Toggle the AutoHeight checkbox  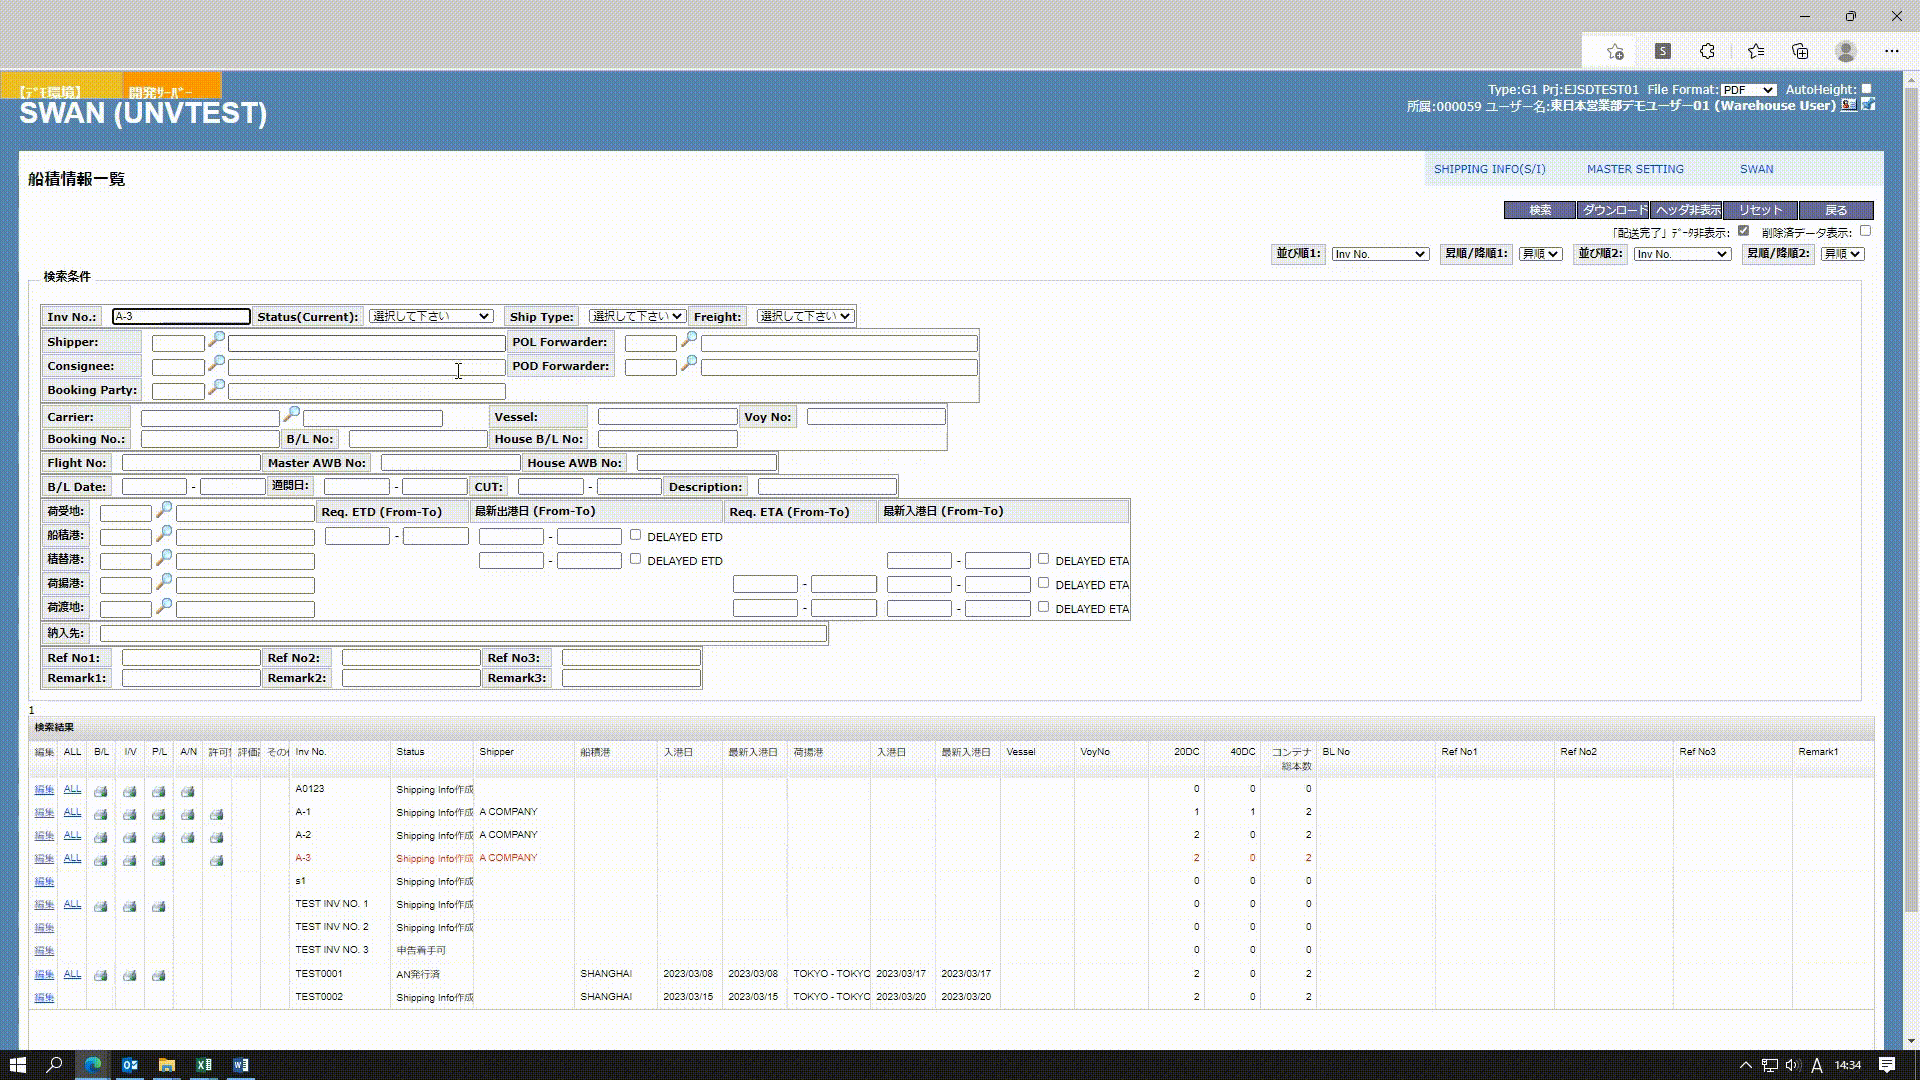[1866, 89]
